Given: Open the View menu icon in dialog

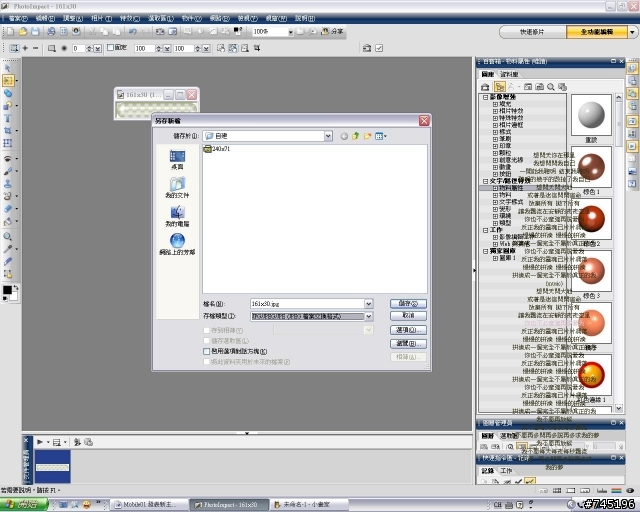Looking at the screenshot, I should pos(380,136).
